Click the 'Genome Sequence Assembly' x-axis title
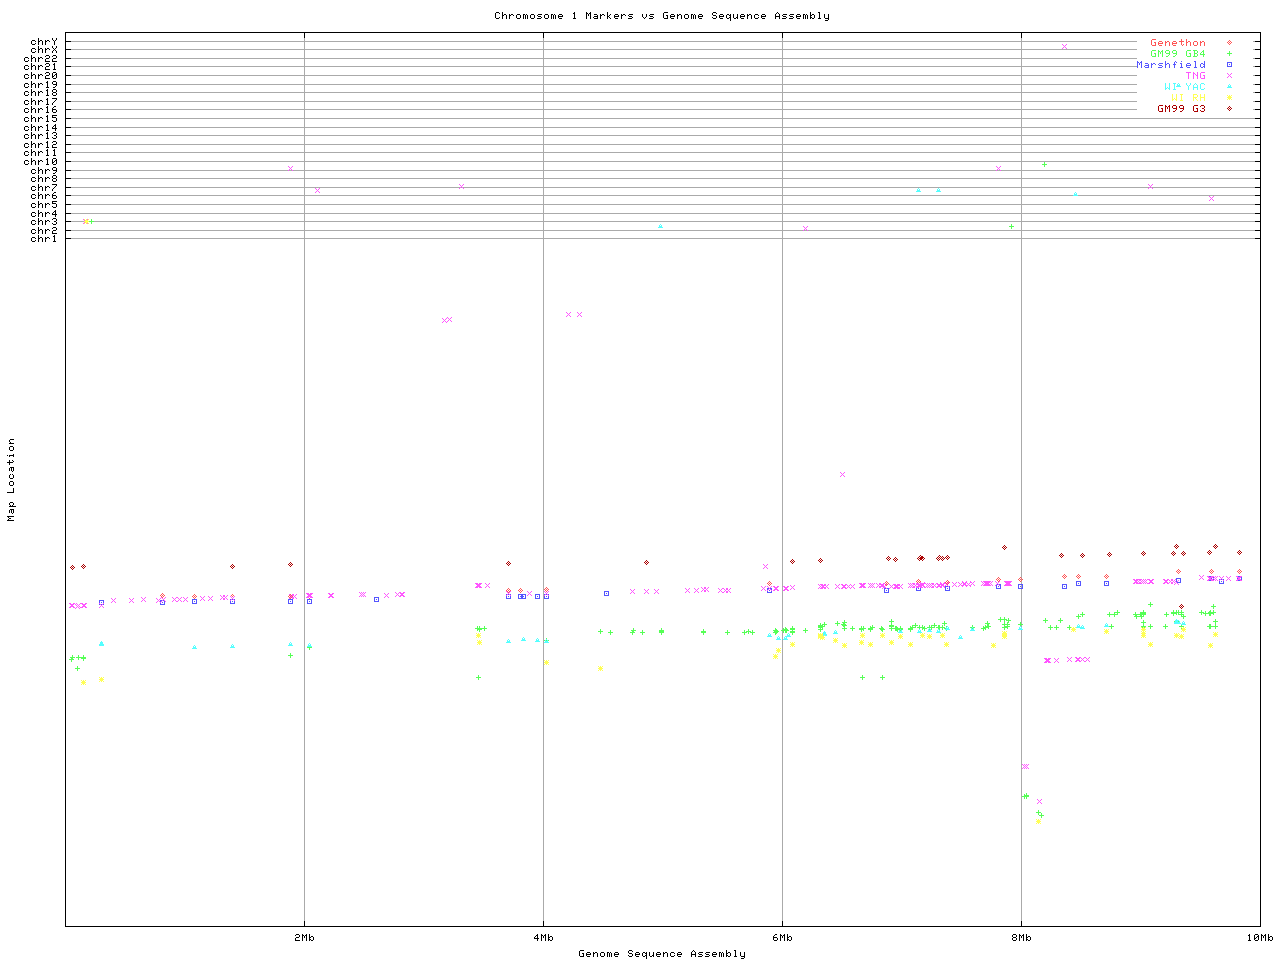Screen dimensions: 1280x960 (661, 954)
